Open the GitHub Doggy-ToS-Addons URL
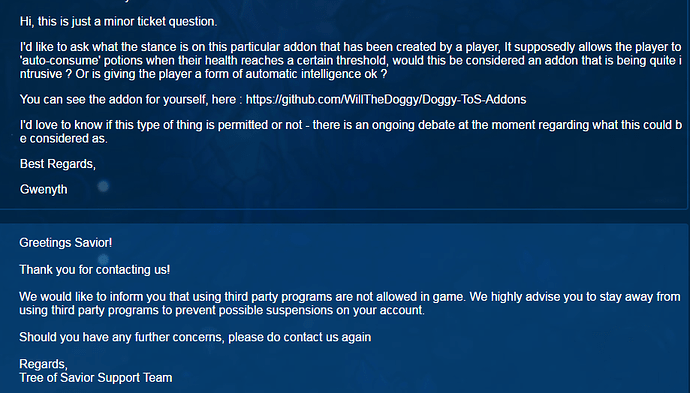Image resolution: width=690 pixels, height=393 pixels. 386,100
